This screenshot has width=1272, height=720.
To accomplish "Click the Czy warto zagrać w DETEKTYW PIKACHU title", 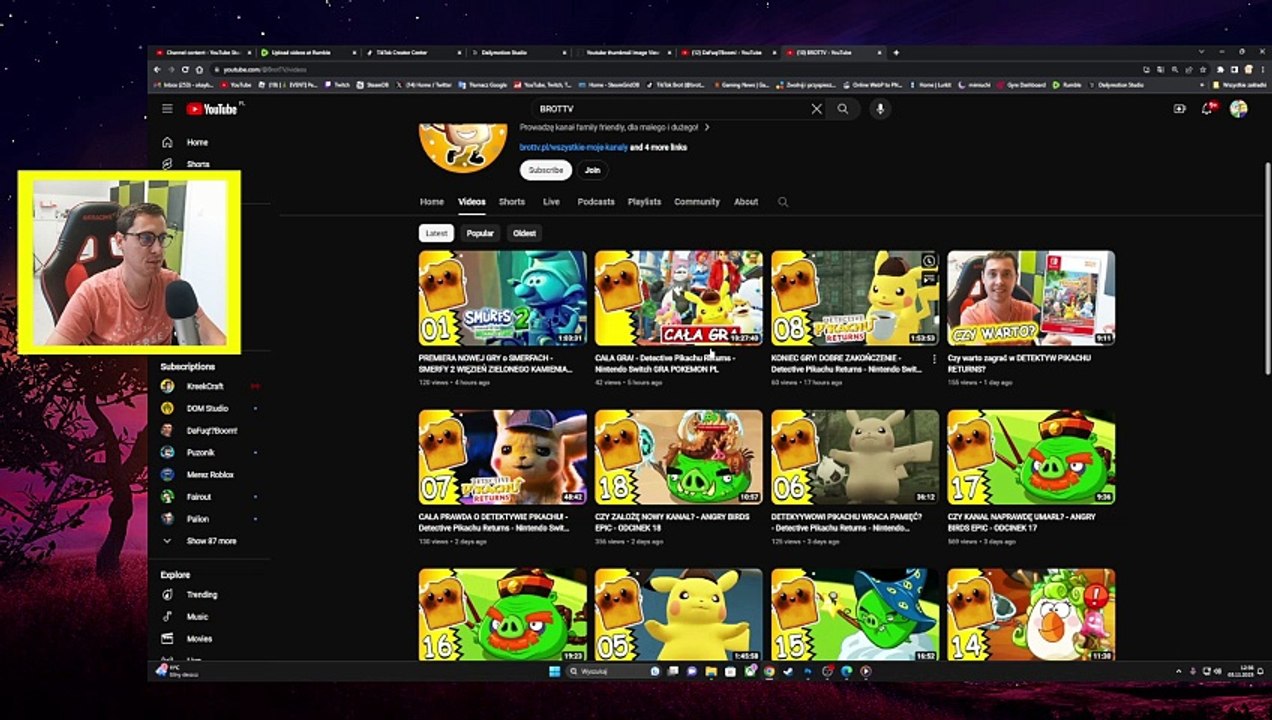I will coord(1019,363).
